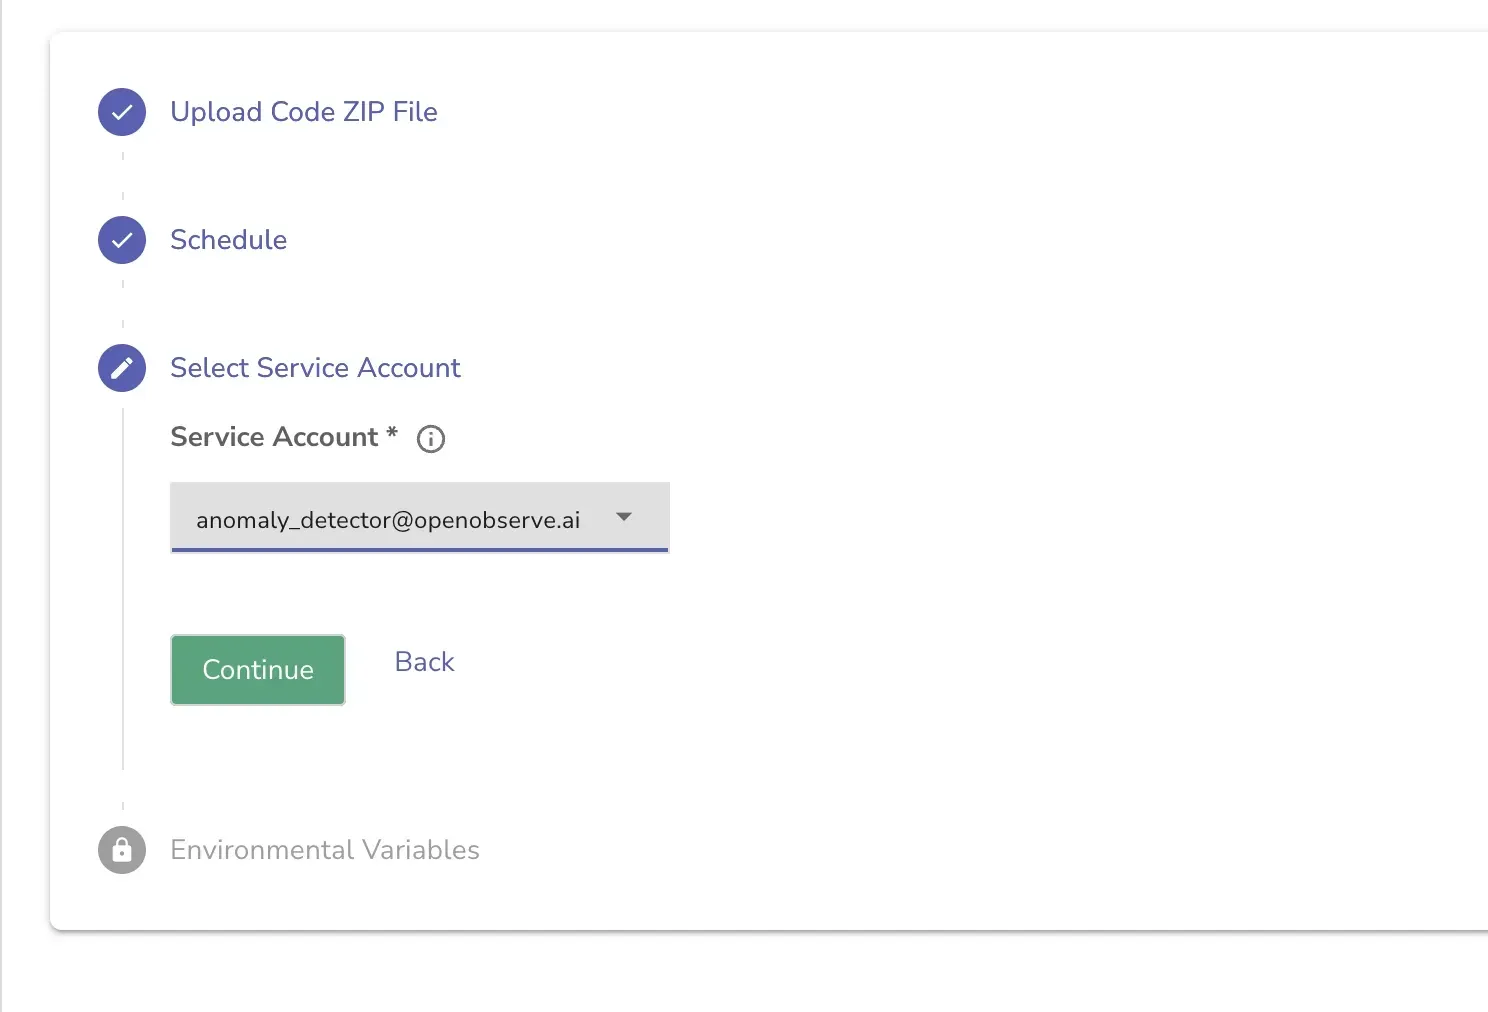Viewport: 1488px width, 1012px height.
Task: Expand the Service Account dropdown arrow
Action: coord(624,517)
